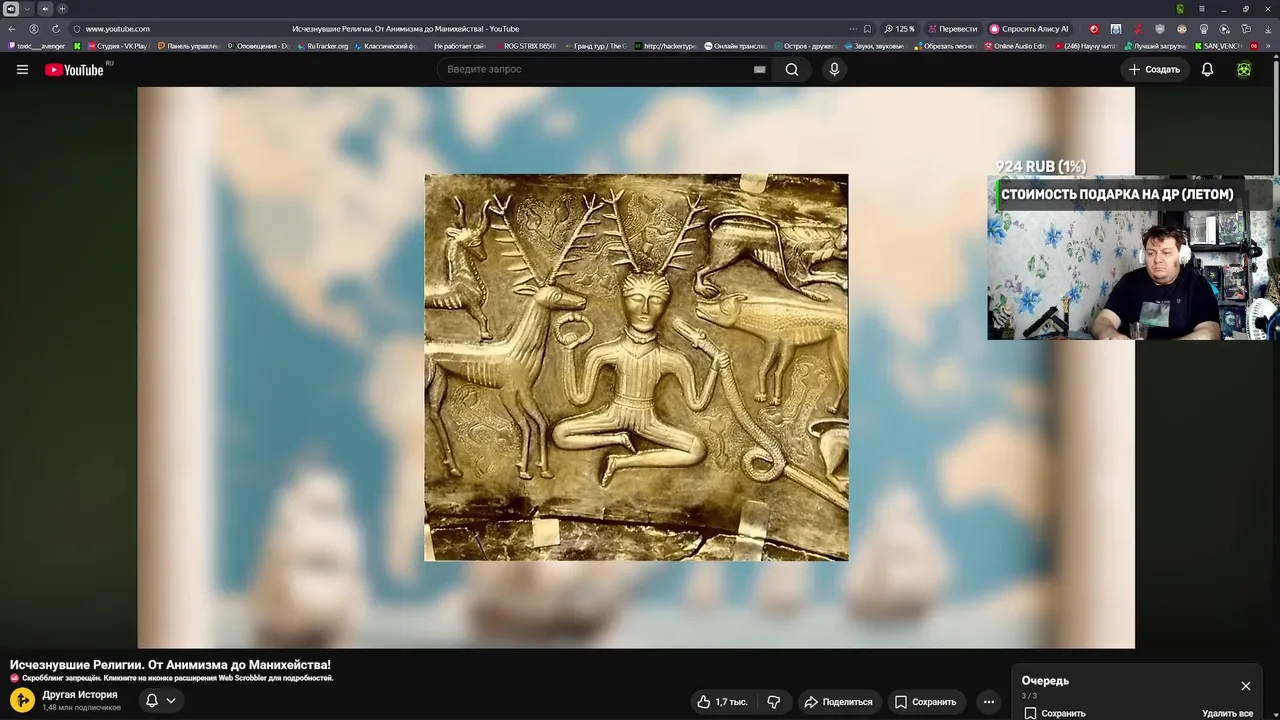Screen dimensions: 1280x720
Task: Click the video player image area
Action: click(x=636, y=367)
